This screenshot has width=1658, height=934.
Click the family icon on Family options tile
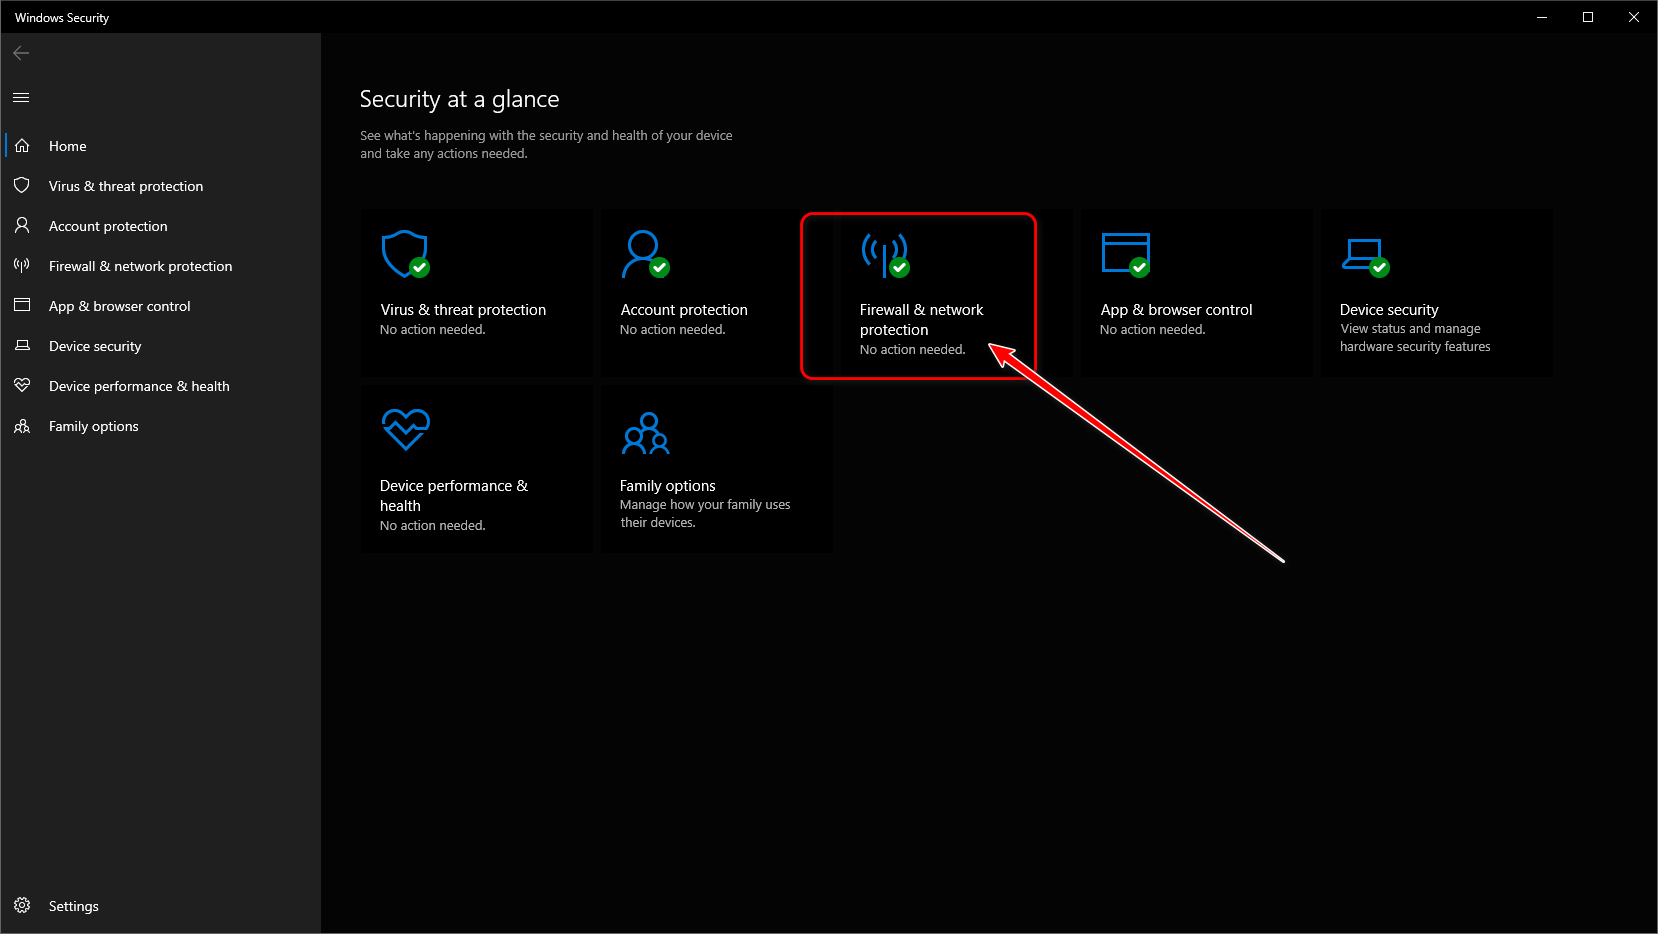646,433
